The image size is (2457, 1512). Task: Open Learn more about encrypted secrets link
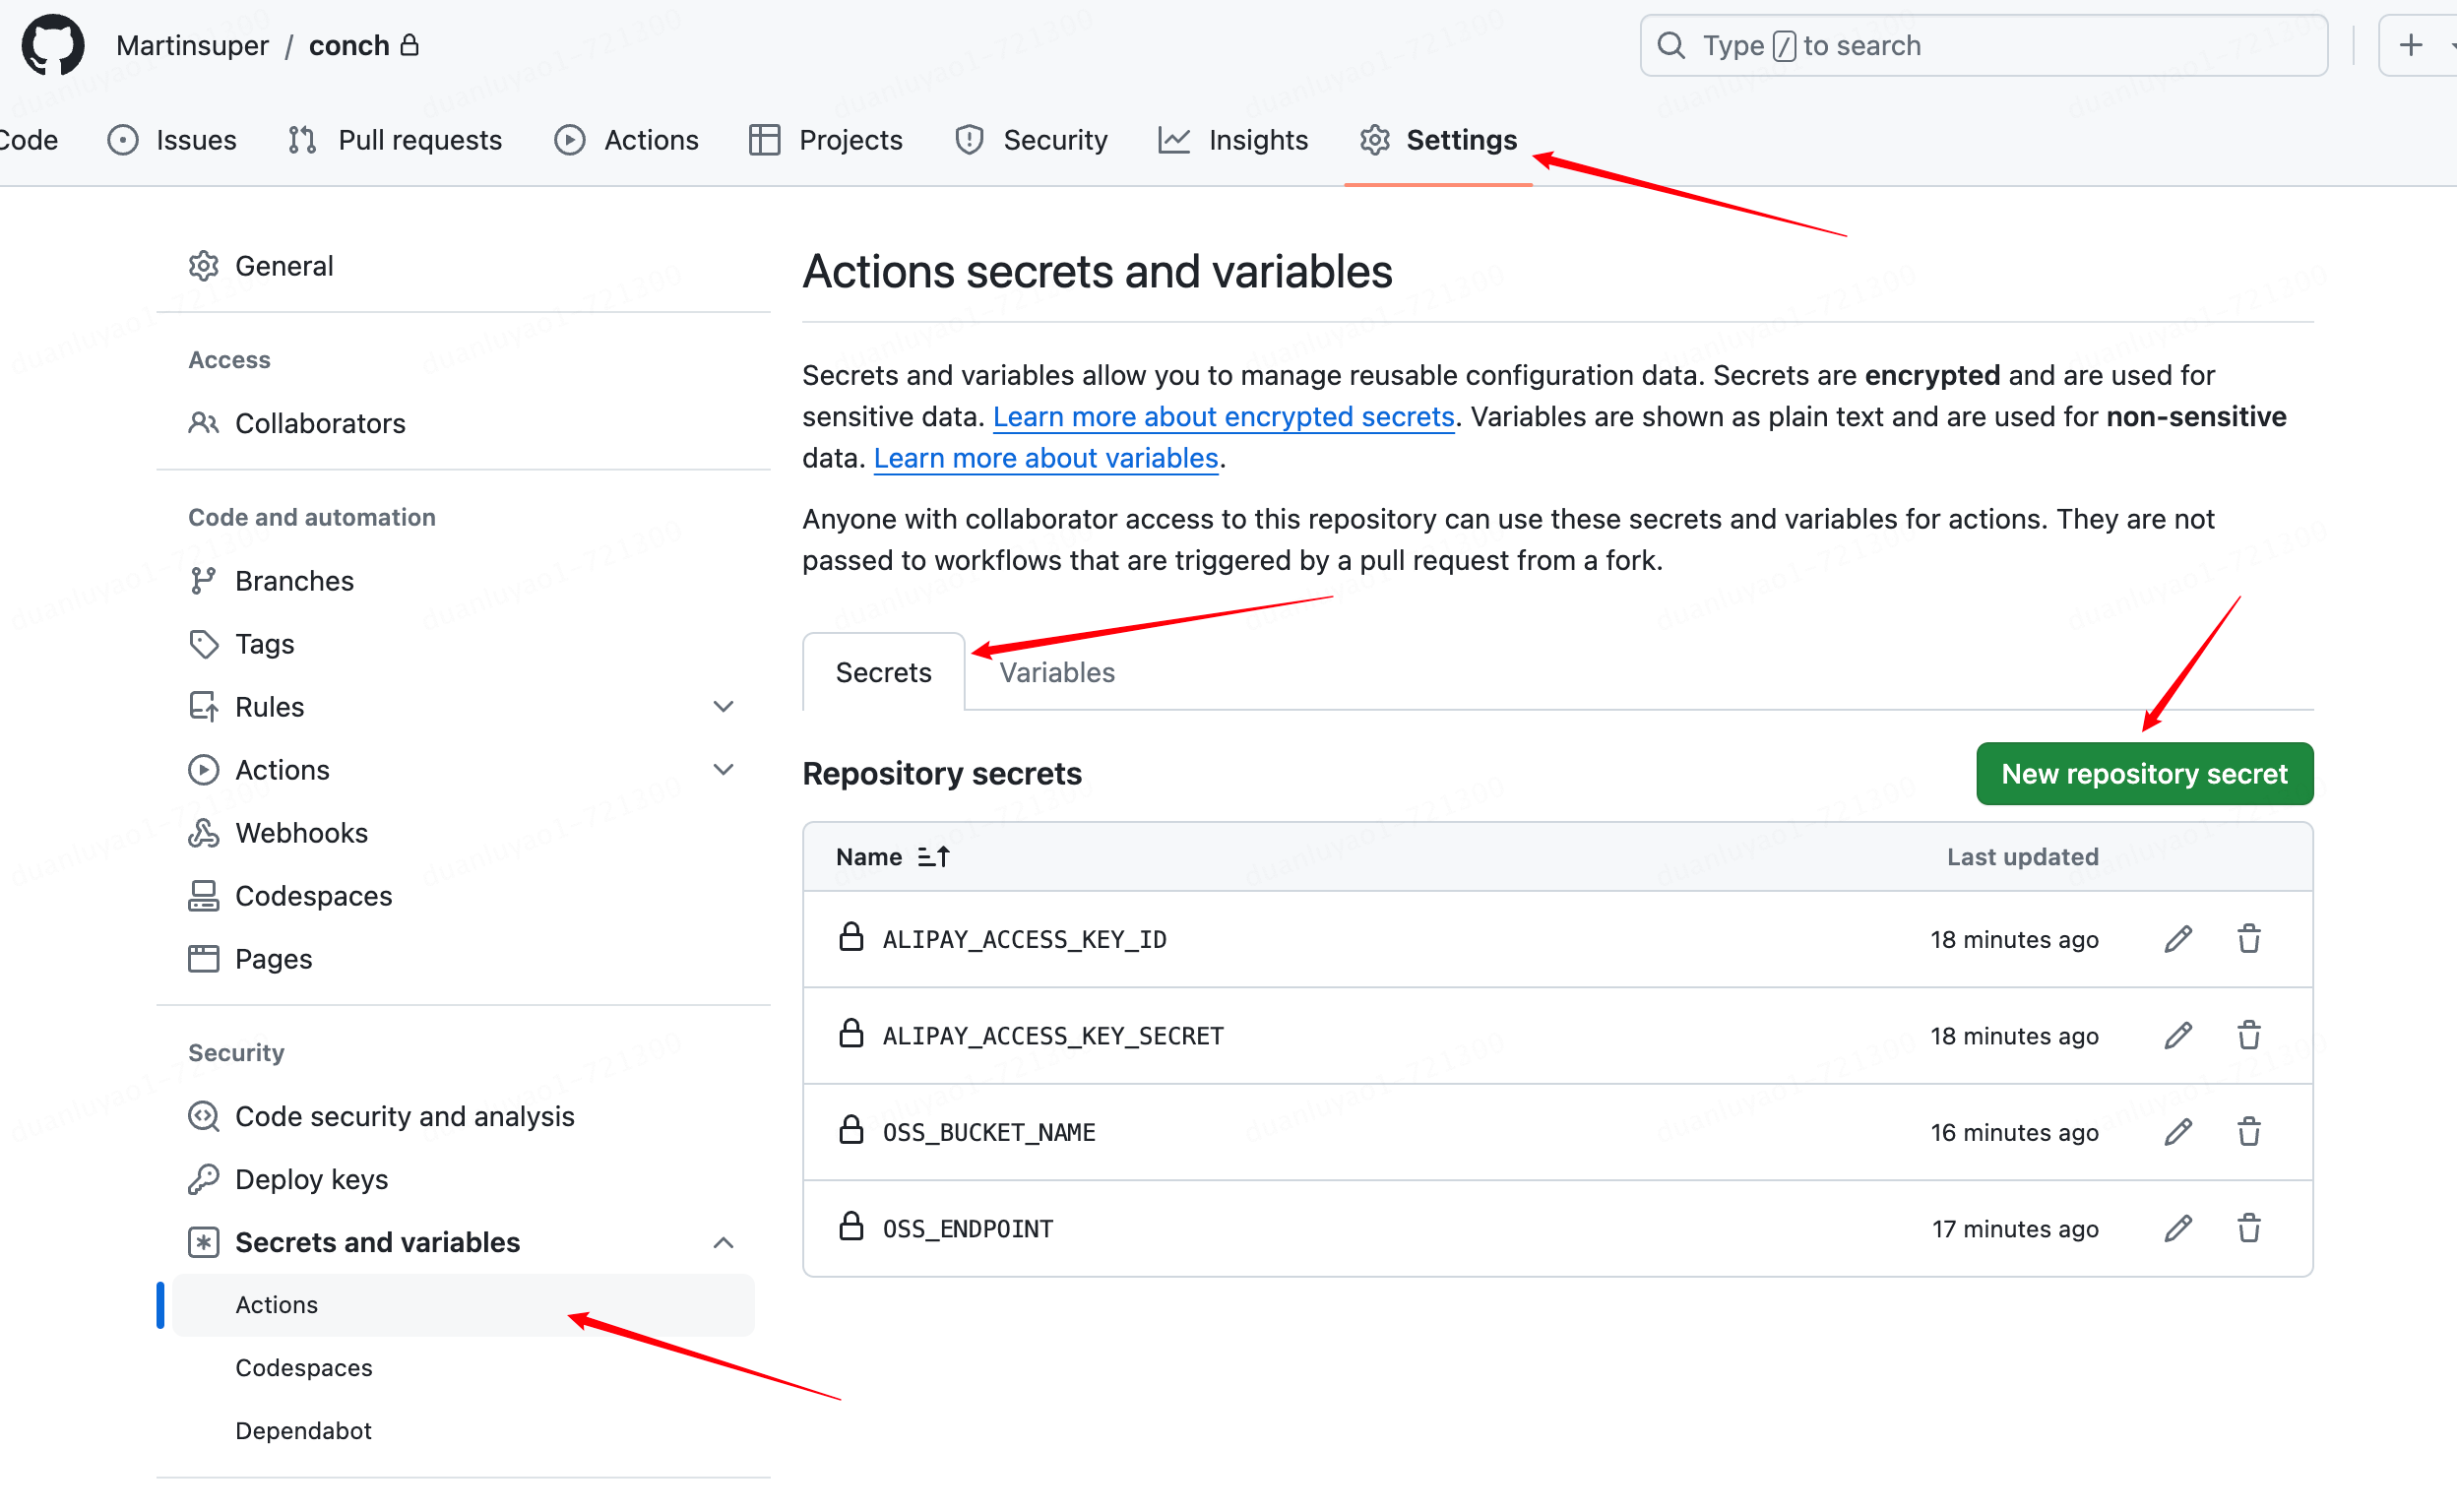coord(1222,416)
